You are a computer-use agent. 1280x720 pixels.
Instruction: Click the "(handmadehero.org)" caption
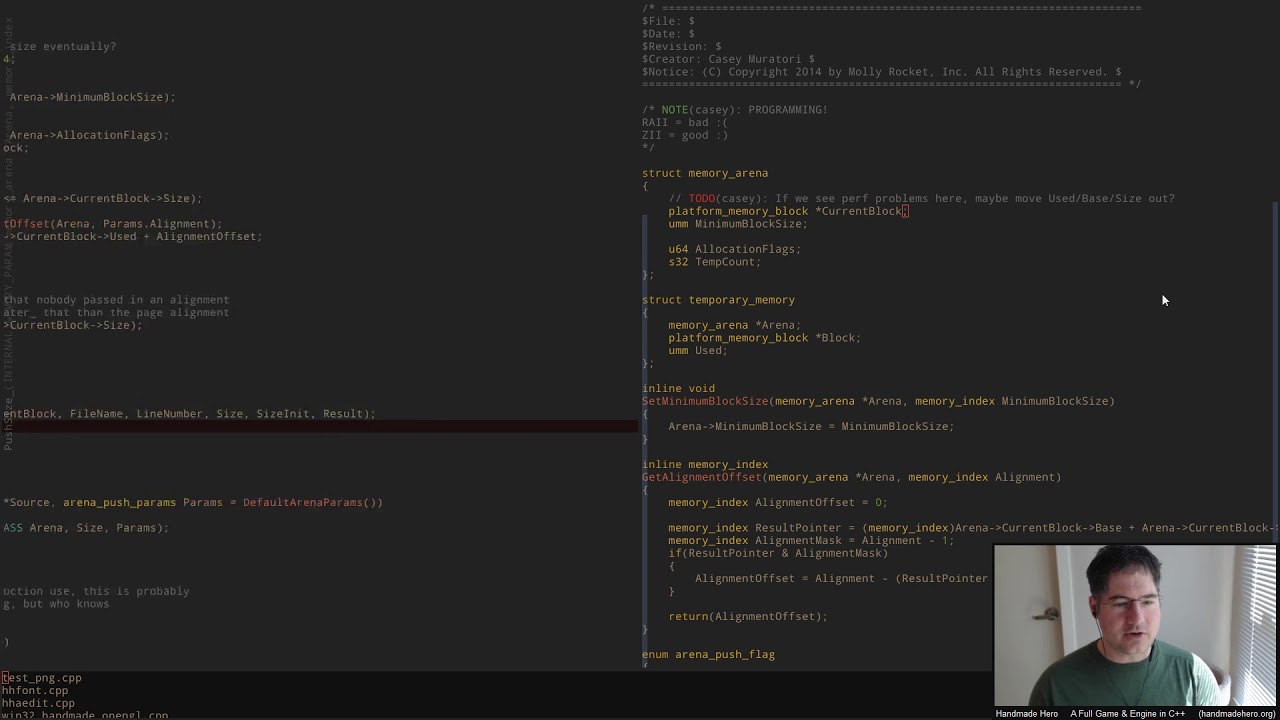point(1237,714)
